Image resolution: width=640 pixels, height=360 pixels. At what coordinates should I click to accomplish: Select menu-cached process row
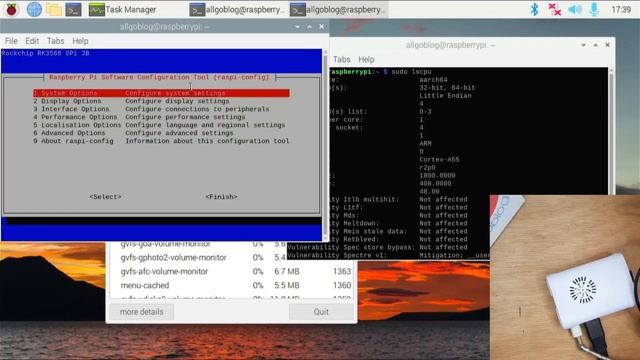231,285
